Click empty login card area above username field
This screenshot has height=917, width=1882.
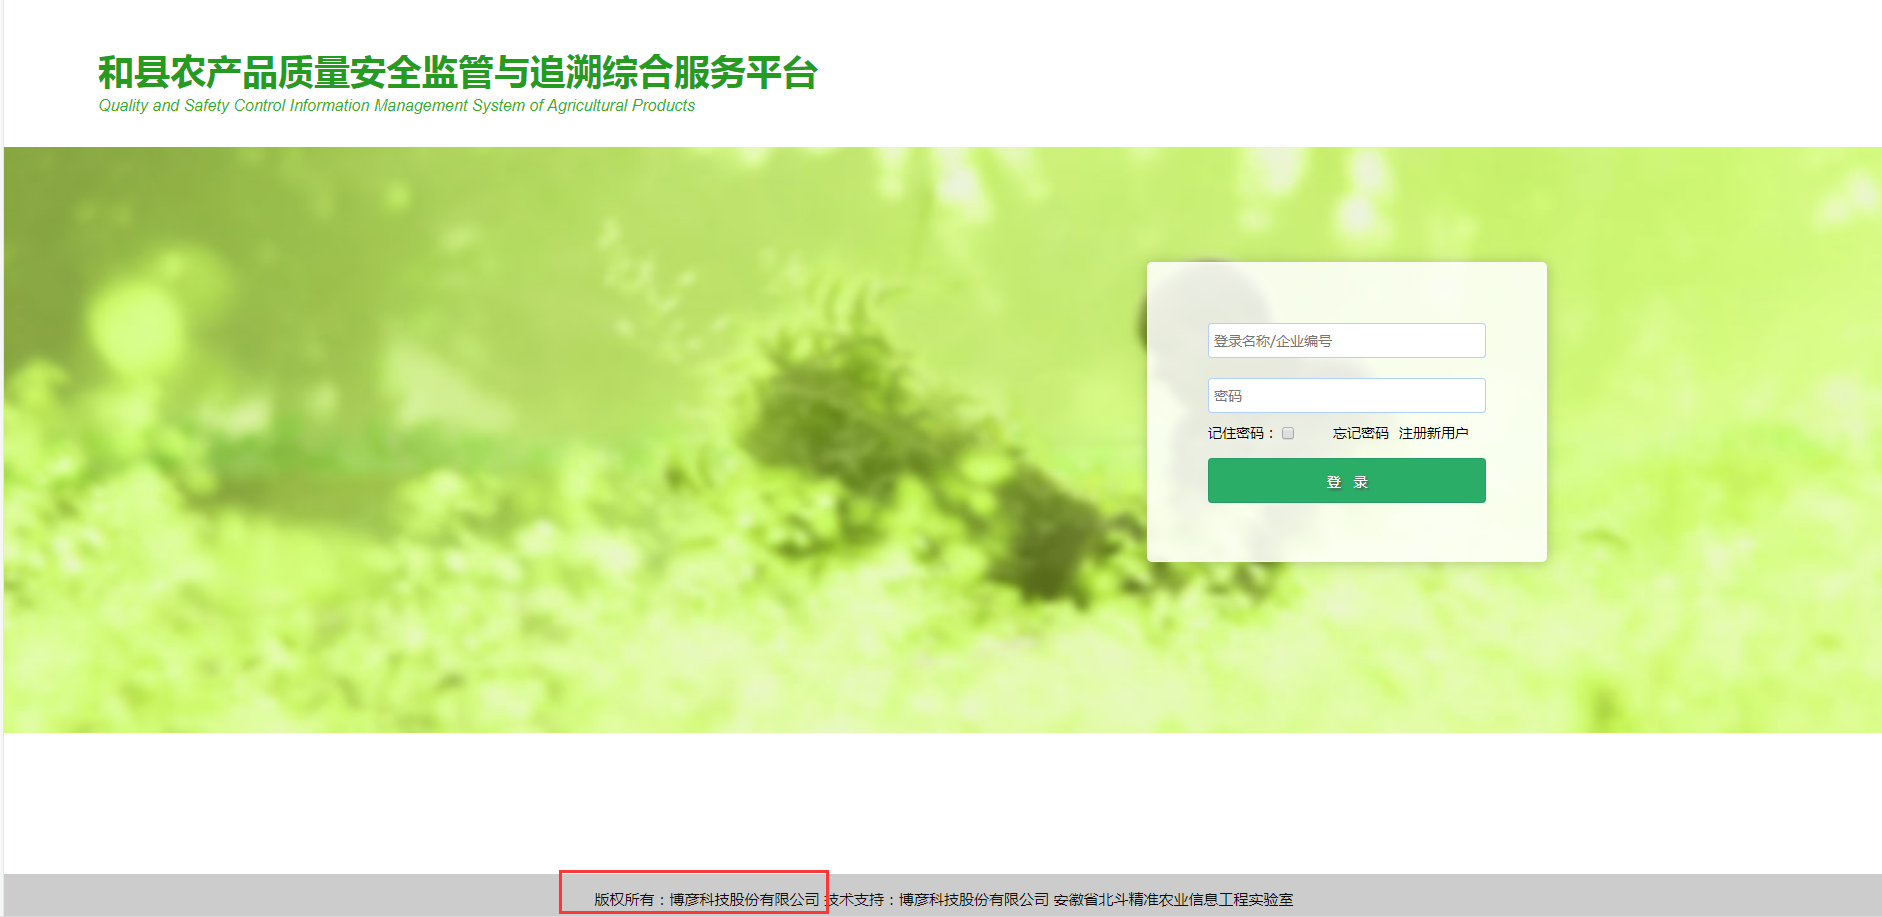1346,292
